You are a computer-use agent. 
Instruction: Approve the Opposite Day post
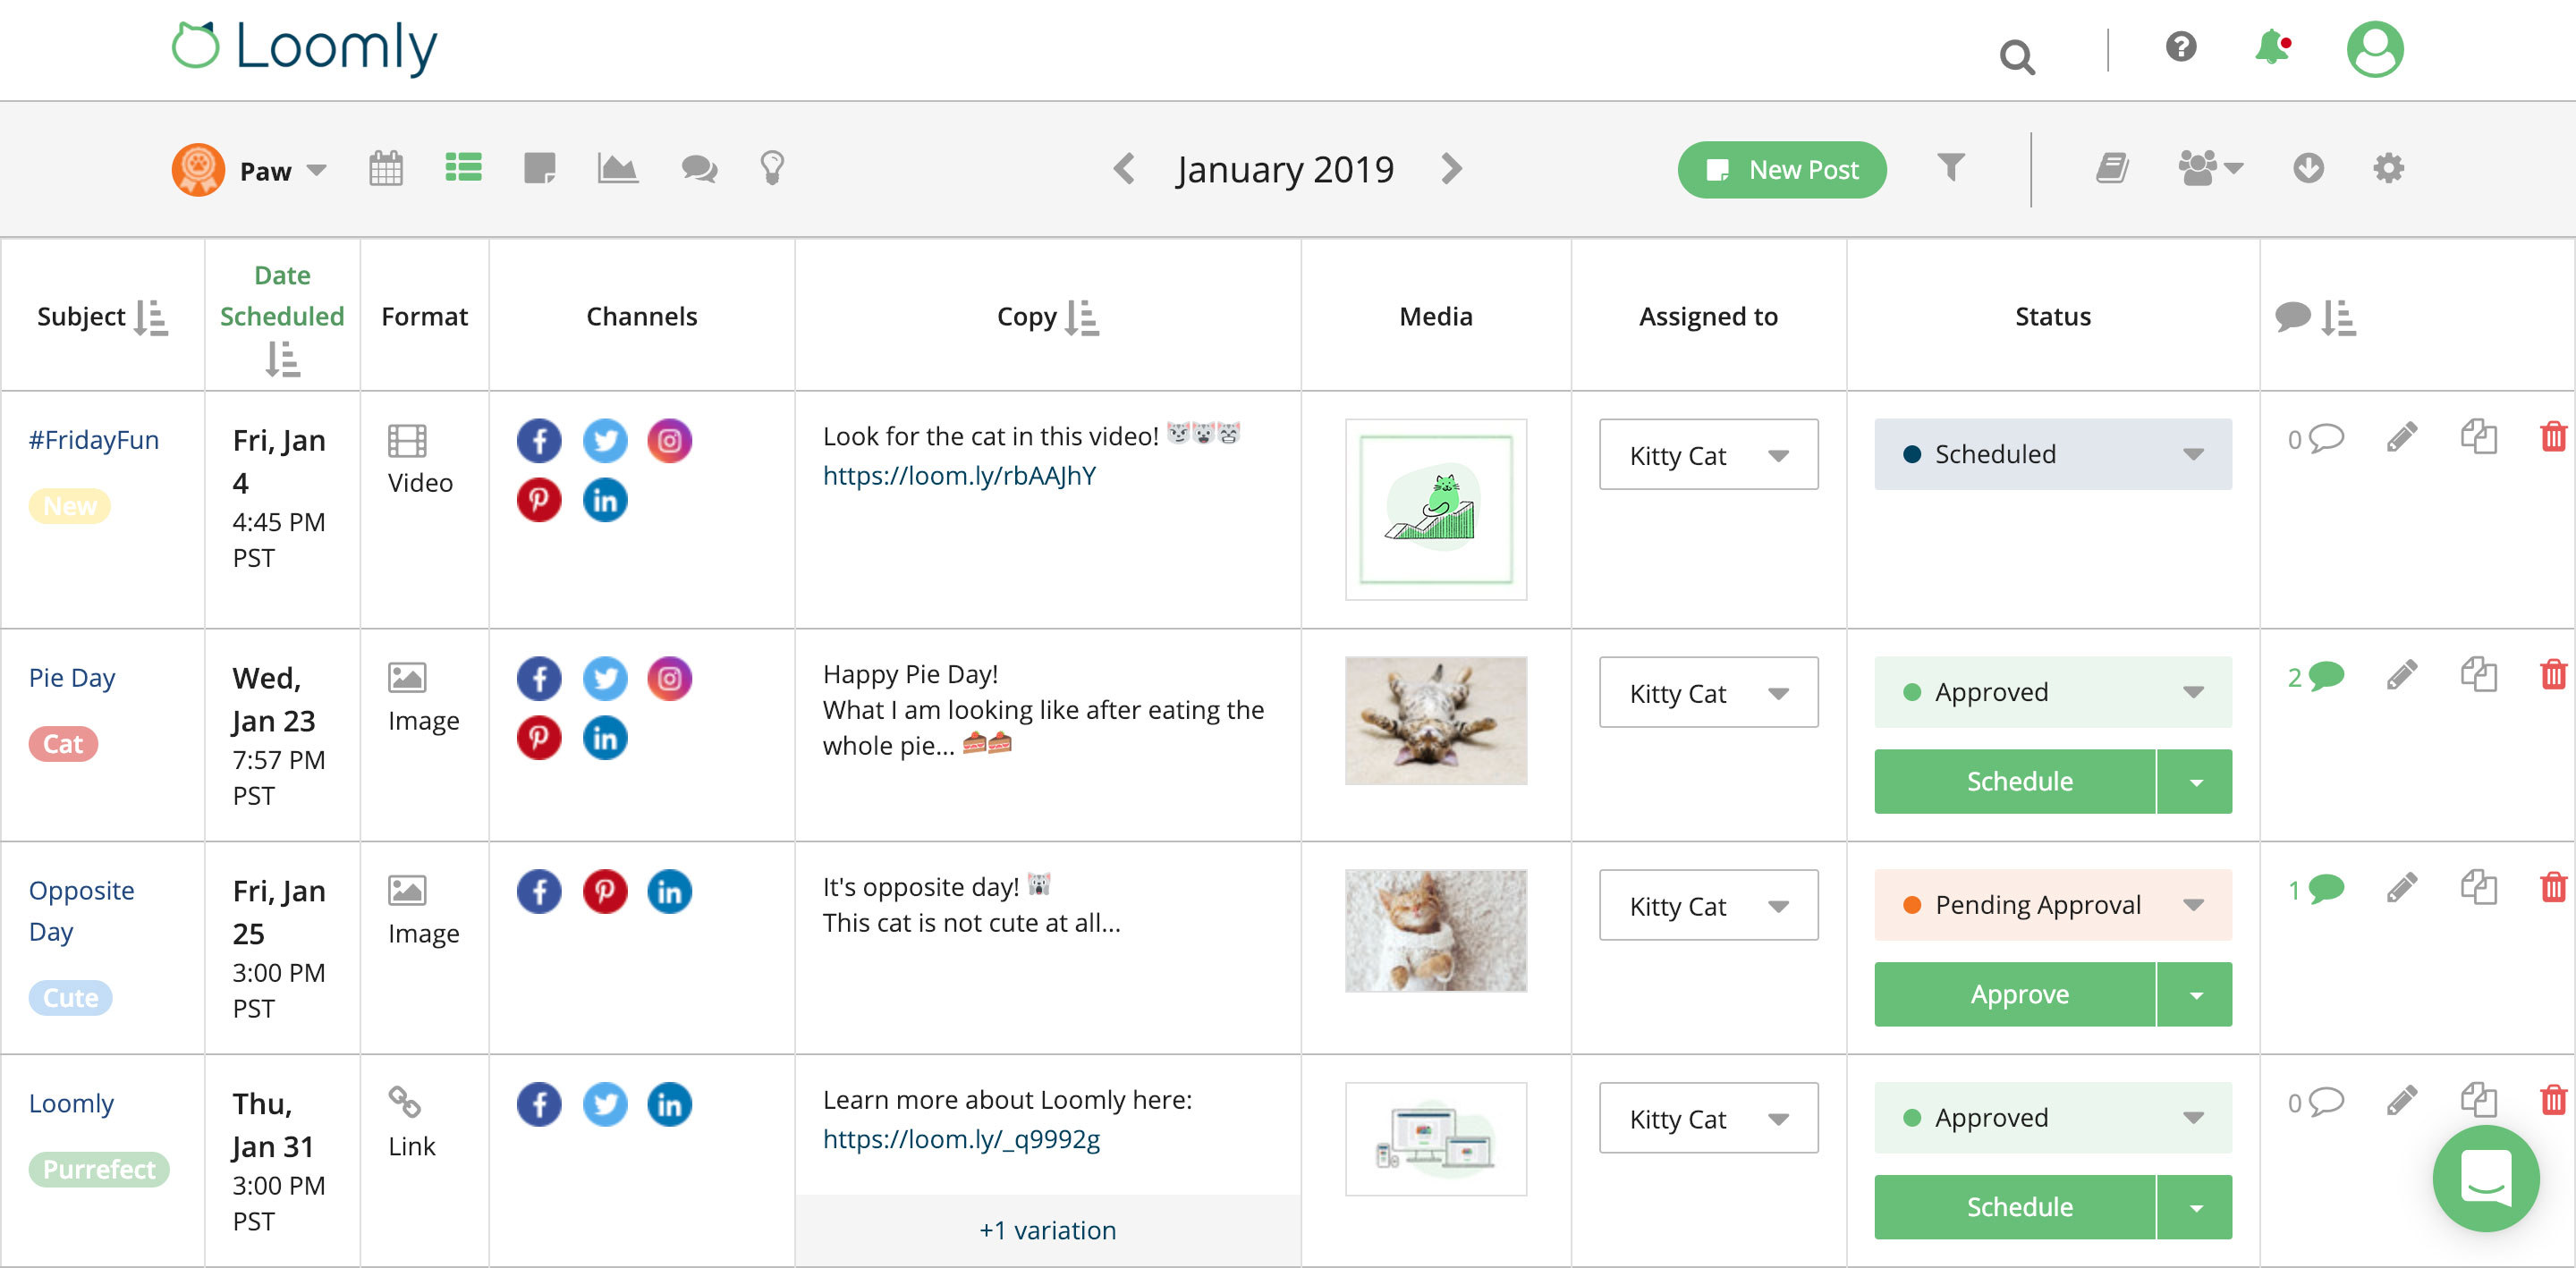pyautogui.click(x=2018, y=994)
